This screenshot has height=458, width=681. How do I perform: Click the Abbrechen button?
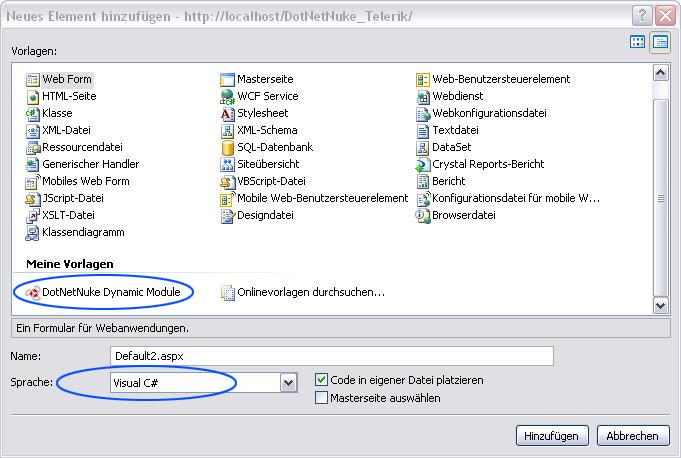(633, 436)
